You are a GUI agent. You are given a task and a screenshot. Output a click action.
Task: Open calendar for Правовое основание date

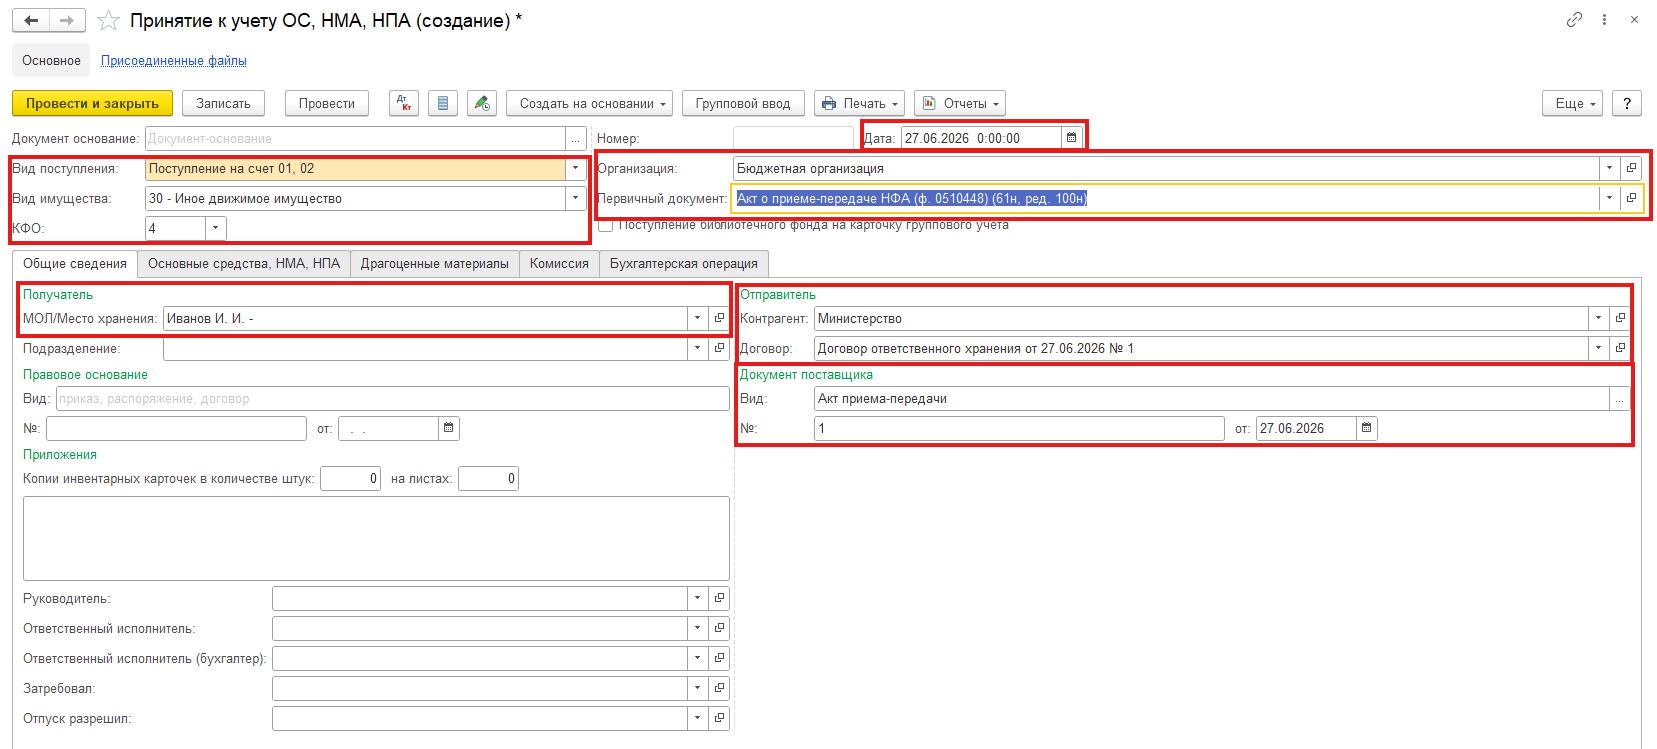(449, 428)
